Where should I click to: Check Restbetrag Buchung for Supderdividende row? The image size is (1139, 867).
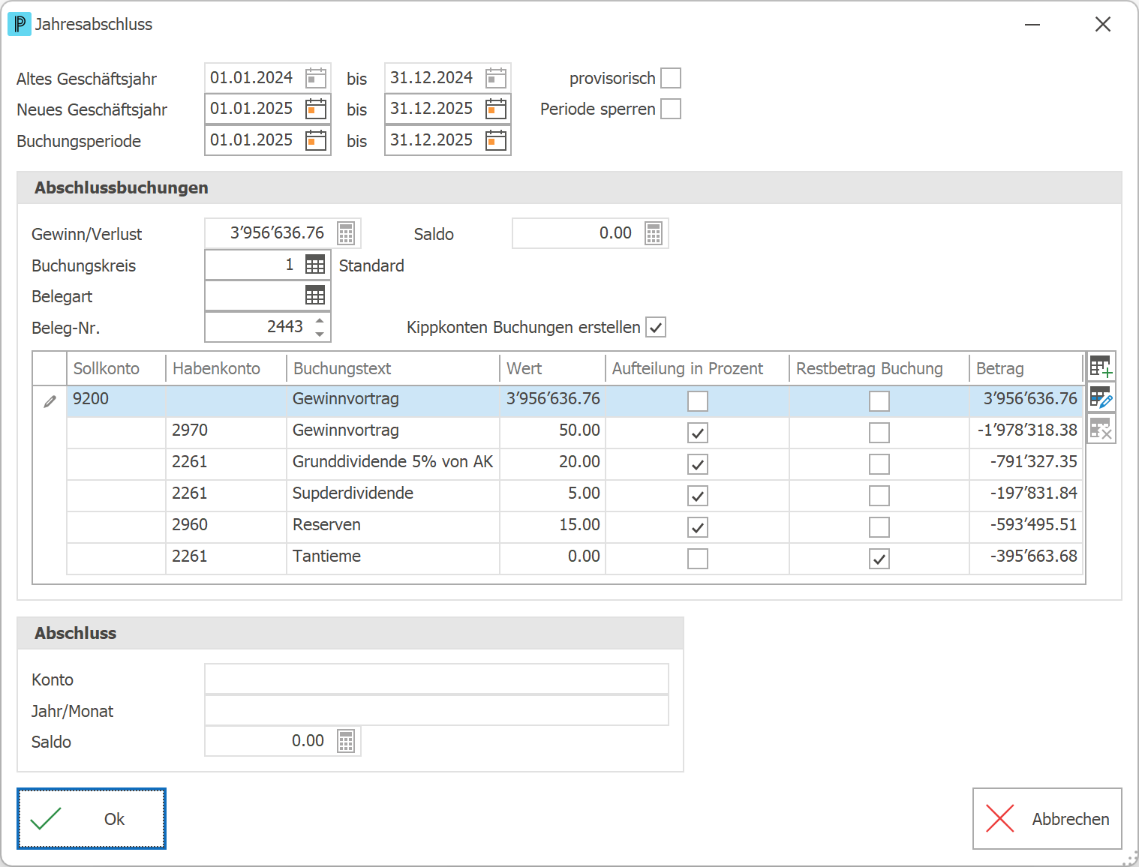tap(879, 496)
